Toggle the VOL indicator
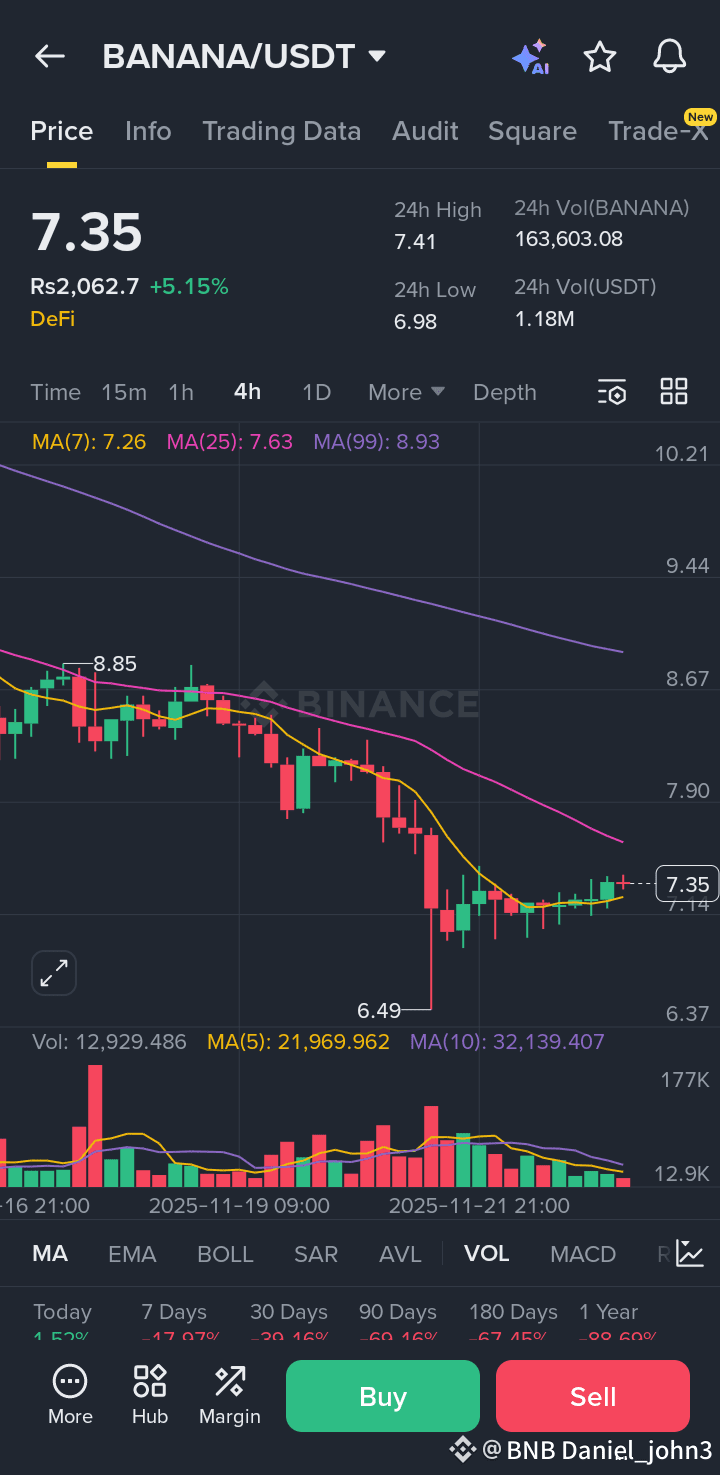 (486, 1254)
